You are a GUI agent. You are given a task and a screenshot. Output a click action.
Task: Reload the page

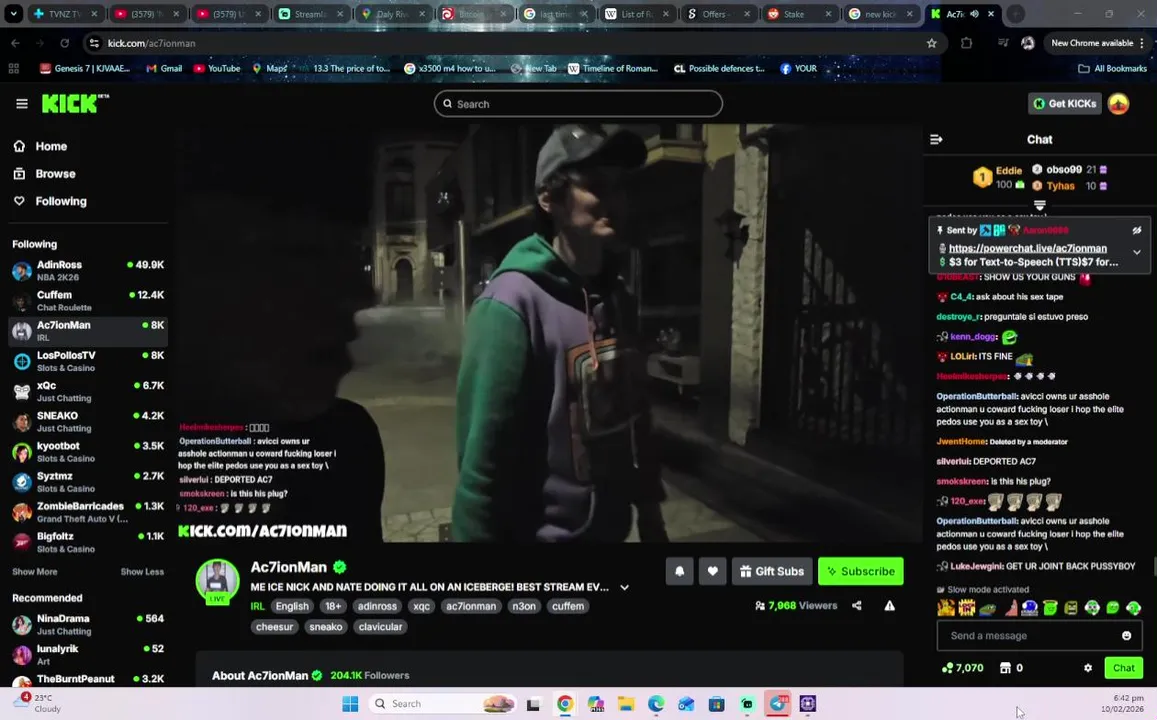coord(64,44)
